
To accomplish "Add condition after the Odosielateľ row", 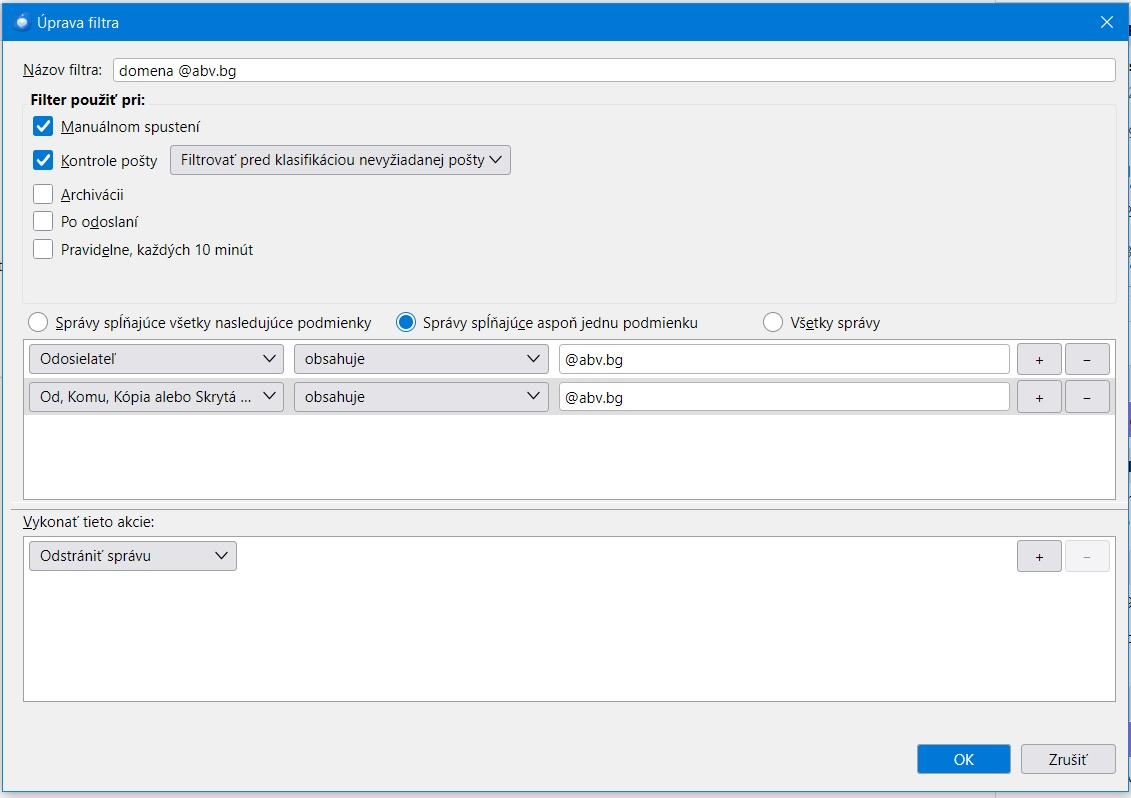I will point(1039,360).
